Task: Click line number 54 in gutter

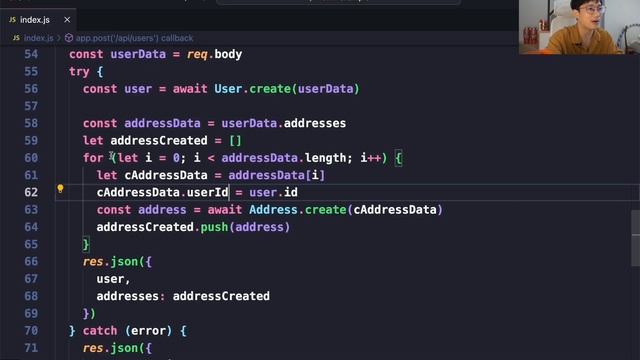Action: [31, 54]
